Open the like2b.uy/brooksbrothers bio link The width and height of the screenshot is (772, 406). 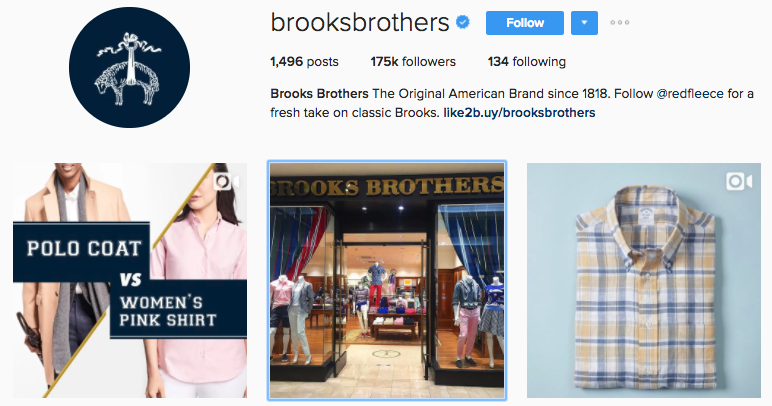pos(519,113)
